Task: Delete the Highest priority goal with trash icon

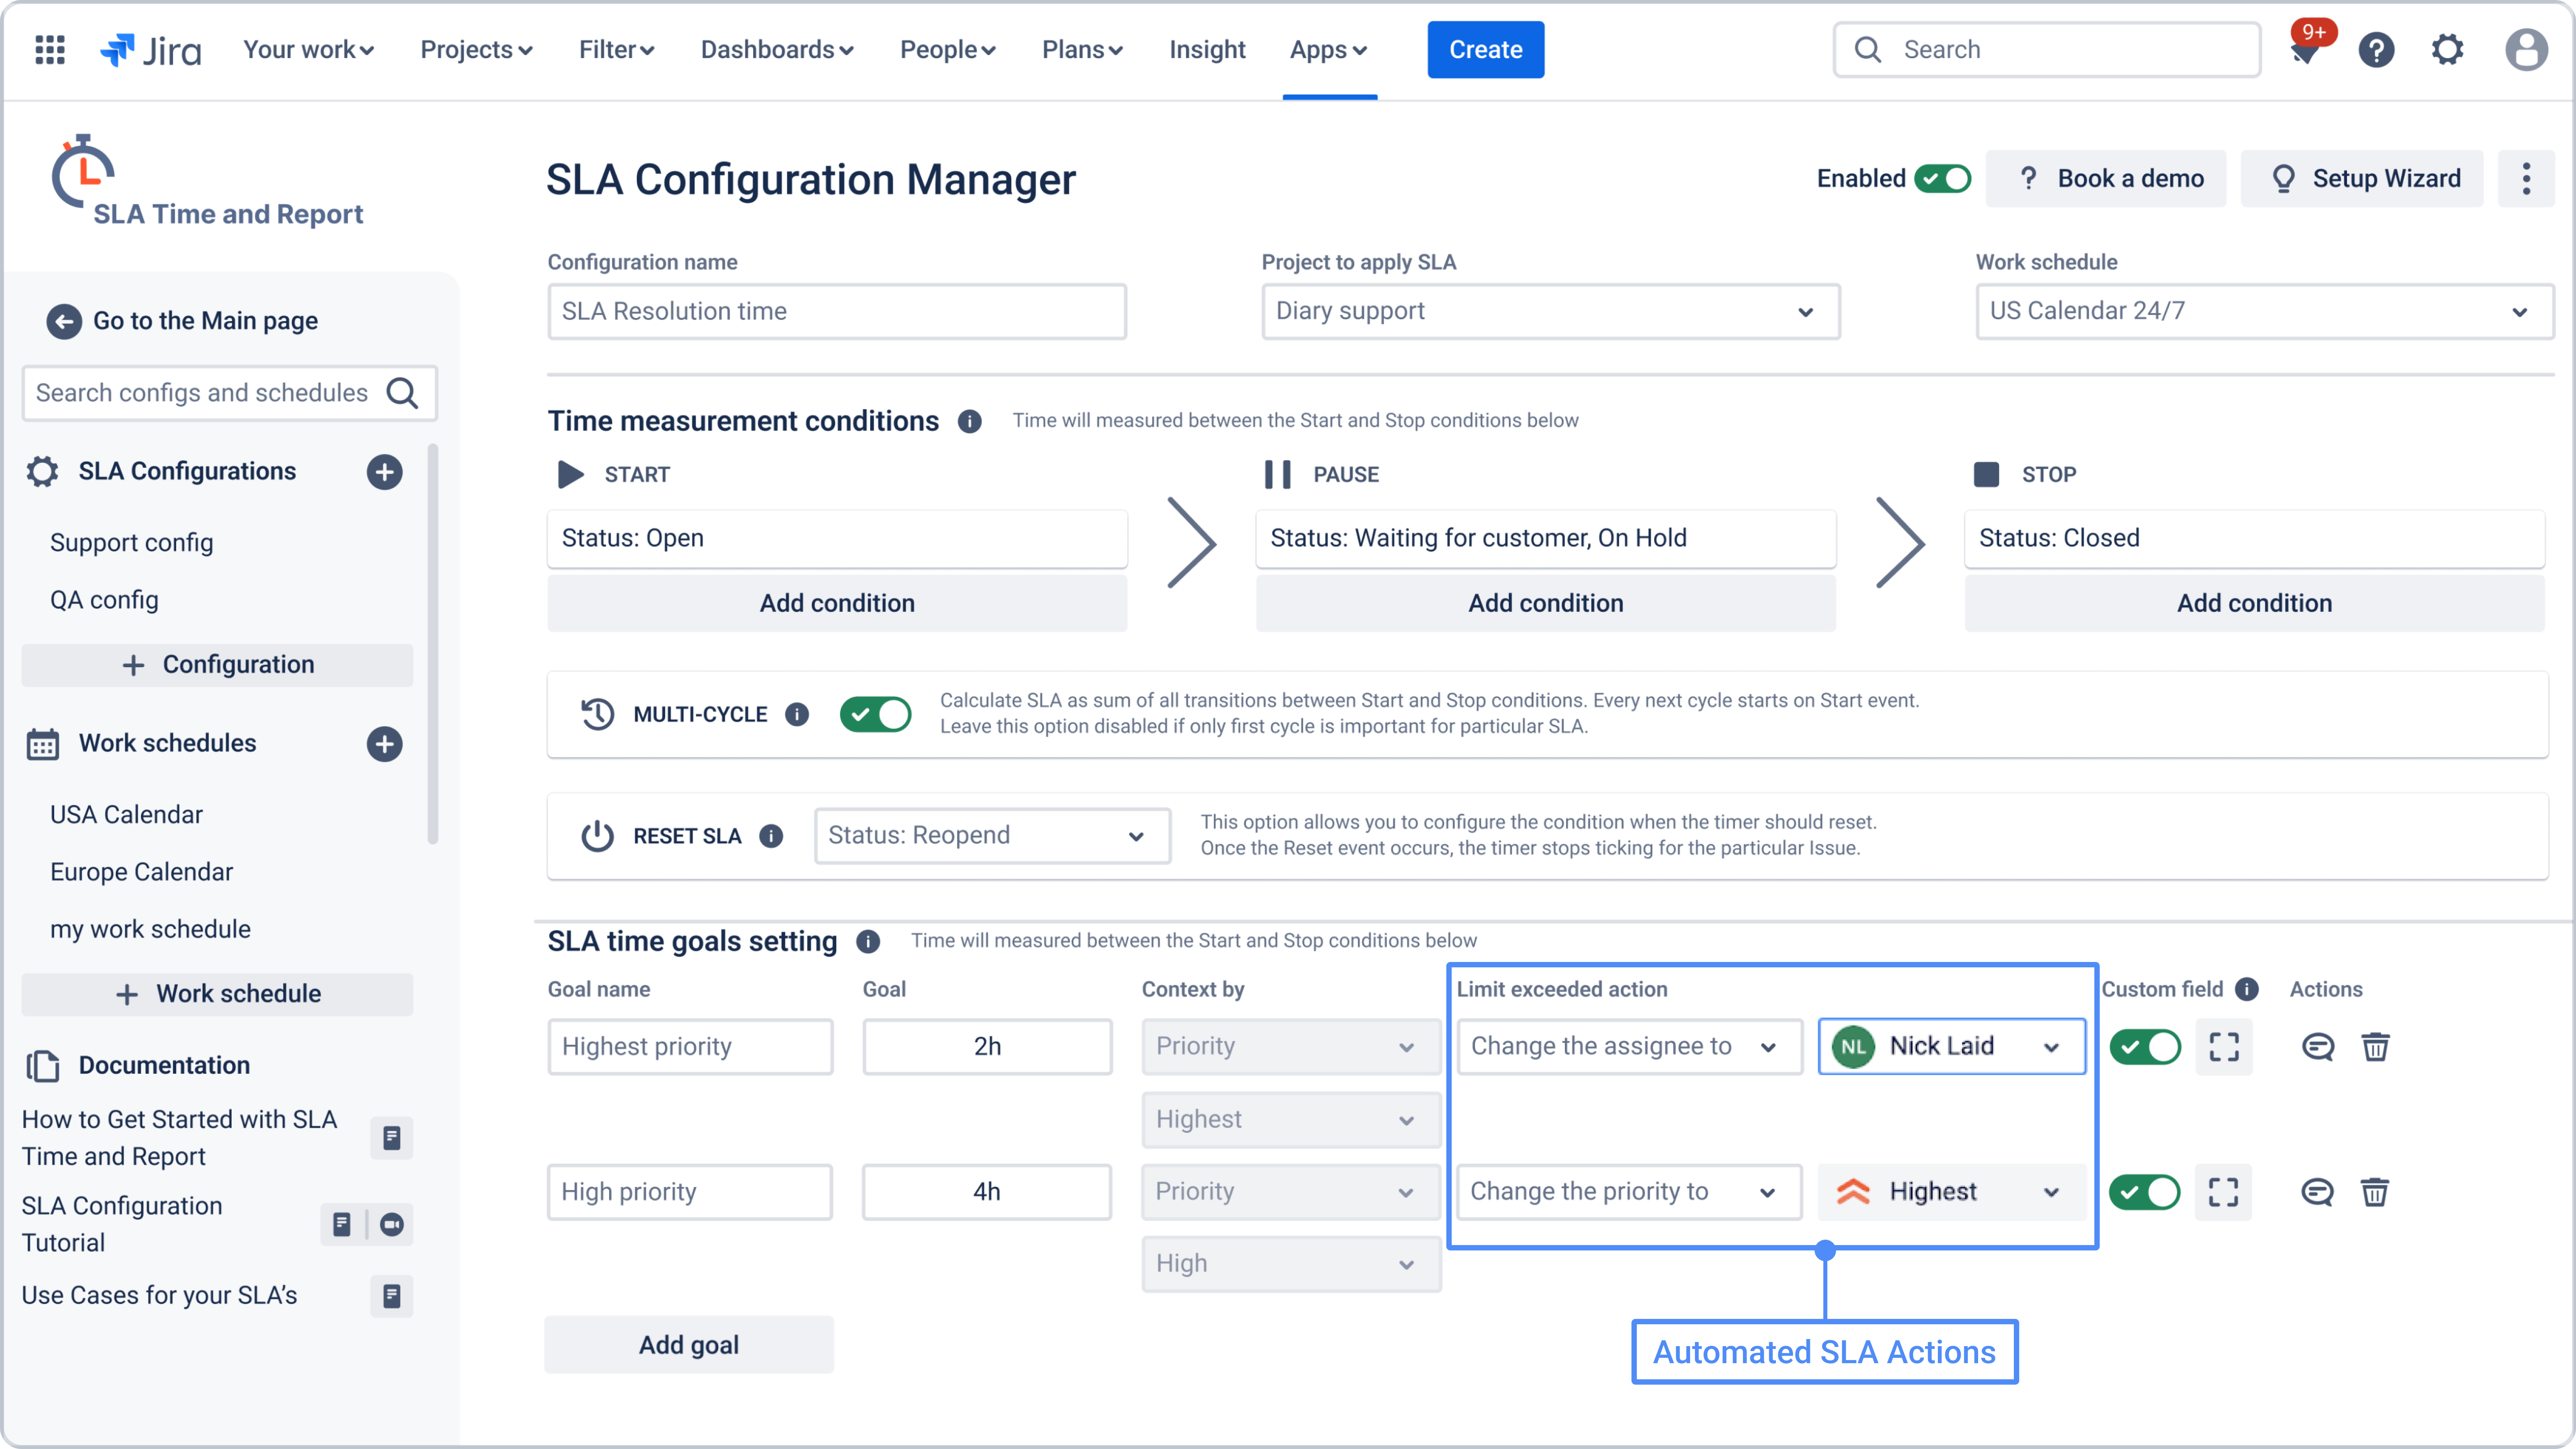Action: [x=2376, y=1047]
